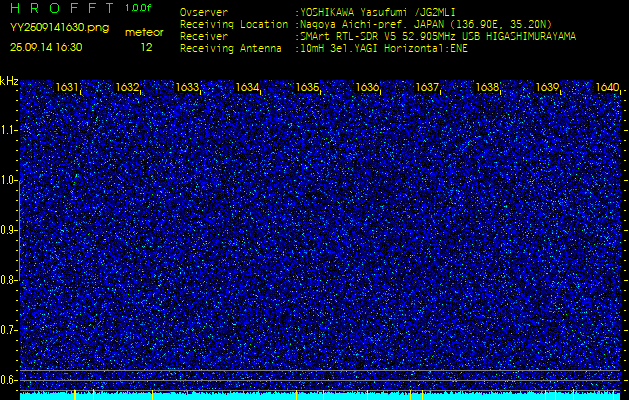Image resolution: width=629 pixels, height=400 pixels.
Task: Click the 1632 time axis label
Action: (x=127, y=87)
